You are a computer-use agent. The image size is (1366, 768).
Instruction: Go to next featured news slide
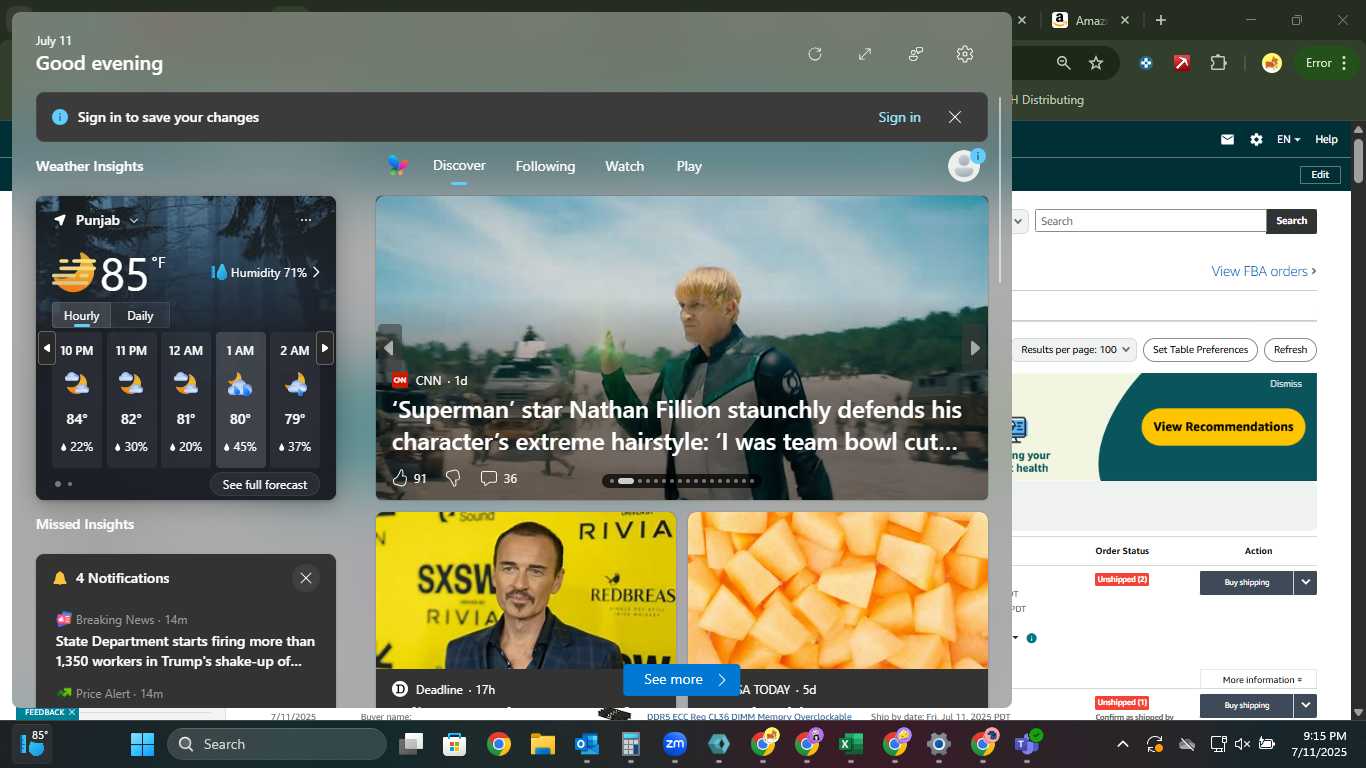point(975,348)
